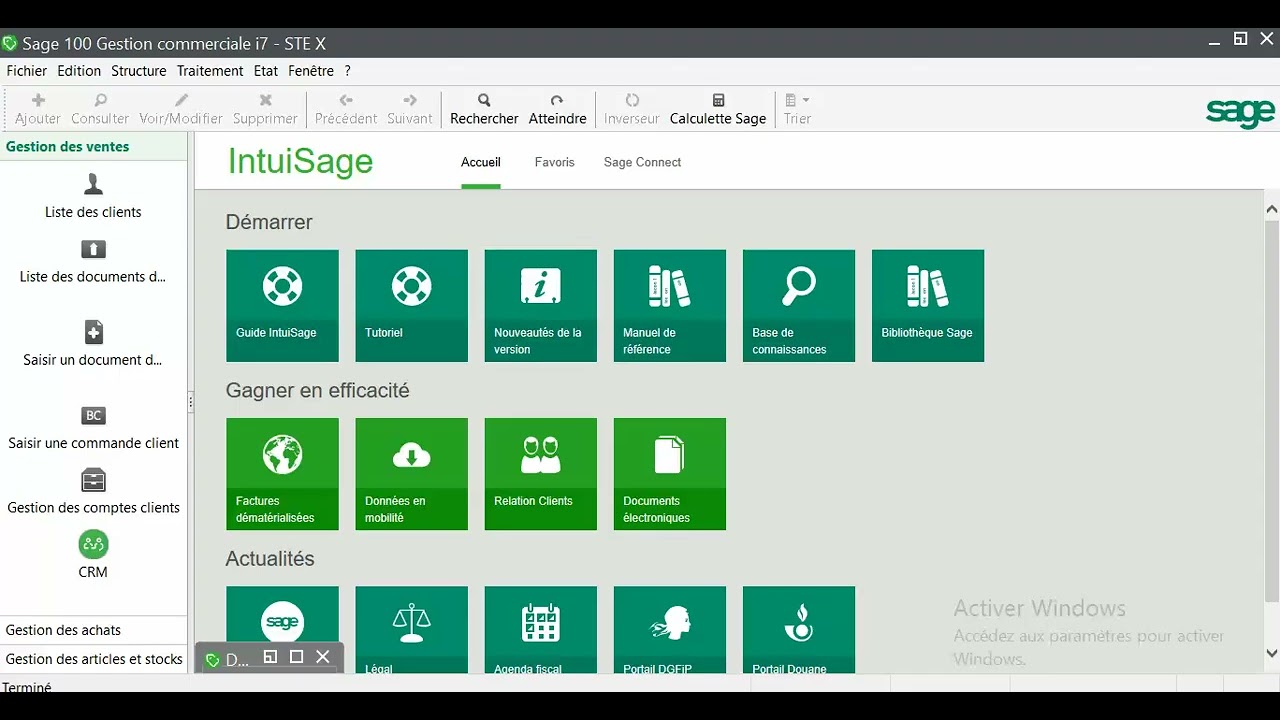Viewport: 1280px width, 720px height.
Task: Open the Etat menu
Action: click(266, 71)
